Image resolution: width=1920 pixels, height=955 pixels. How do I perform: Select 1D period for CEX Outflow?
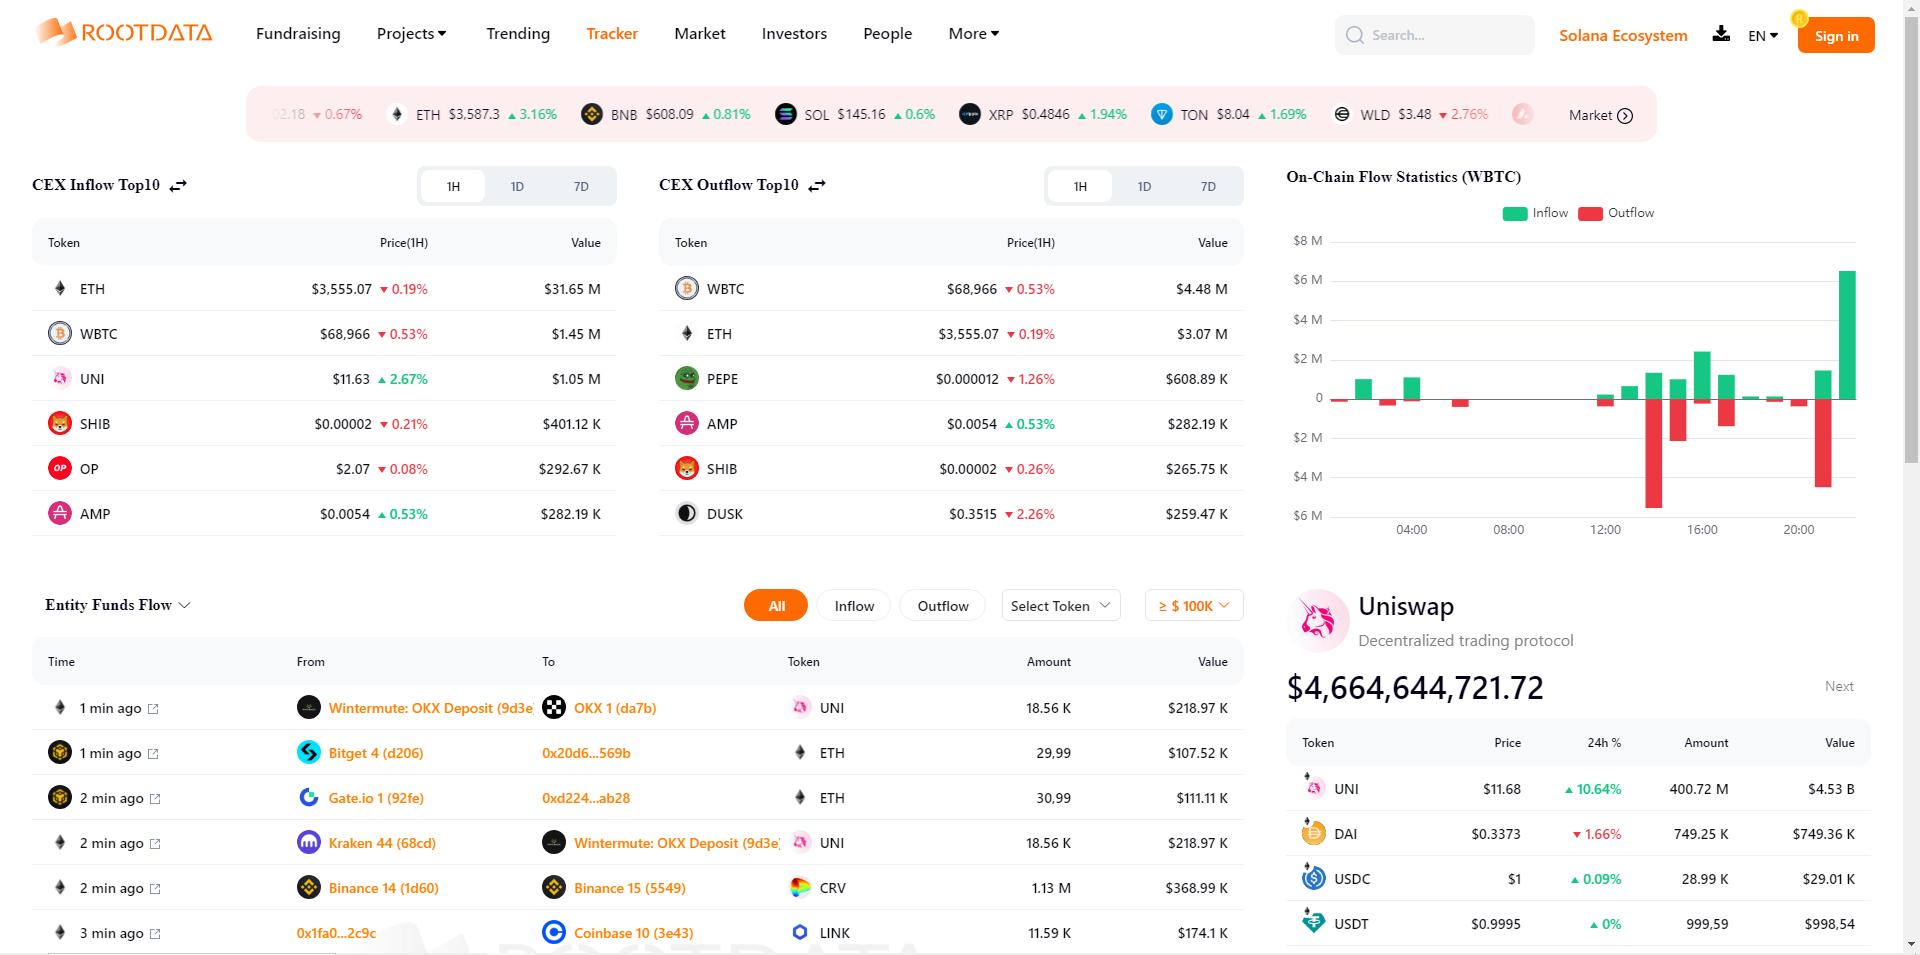pos(1144,186)
